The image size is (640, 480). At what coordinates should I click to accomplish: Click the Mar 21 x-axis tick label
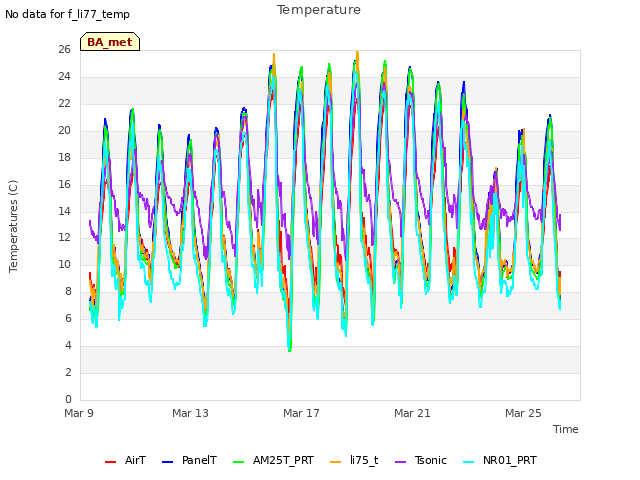click(x=412, y=413)
